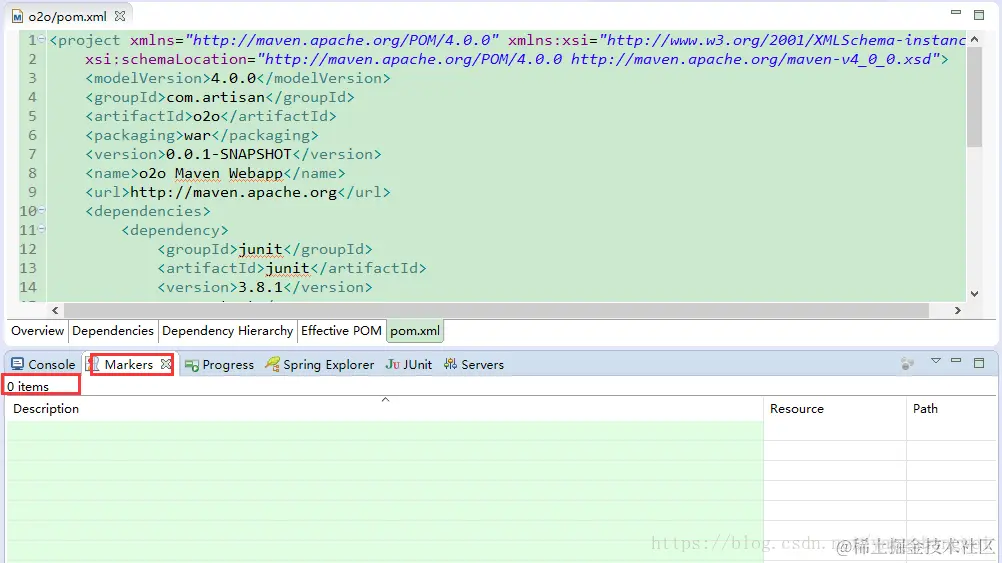
Task: Open the Overview tab of the POM editor
Action: click(x=38, y=330)
